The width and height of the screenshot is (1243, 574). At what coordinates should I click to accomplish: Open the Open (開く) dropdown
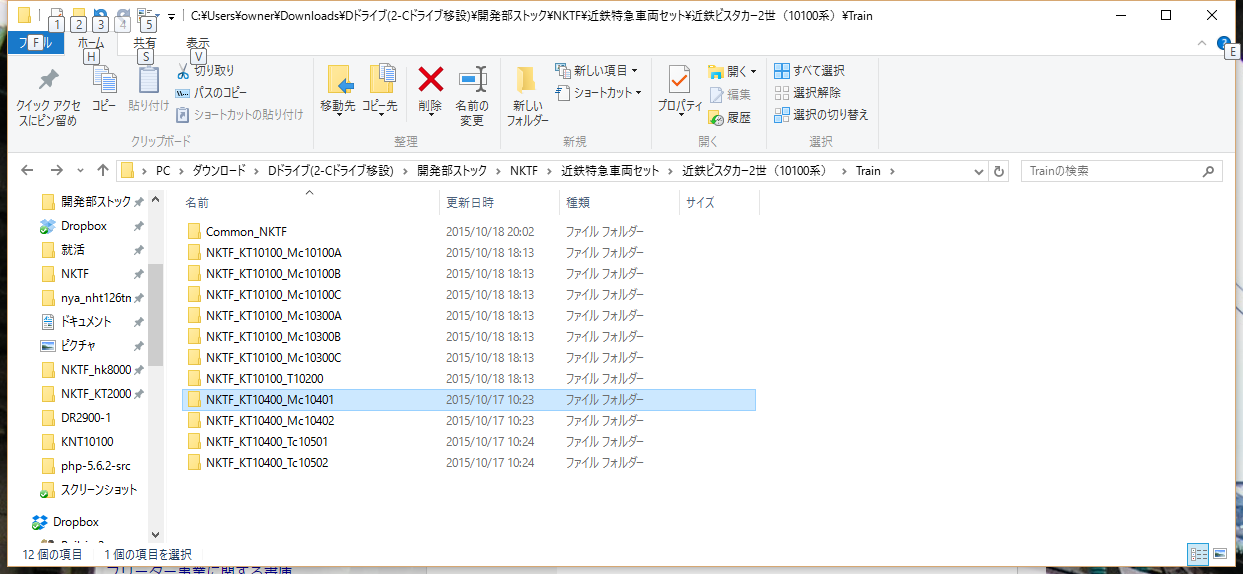click(733, 72)
